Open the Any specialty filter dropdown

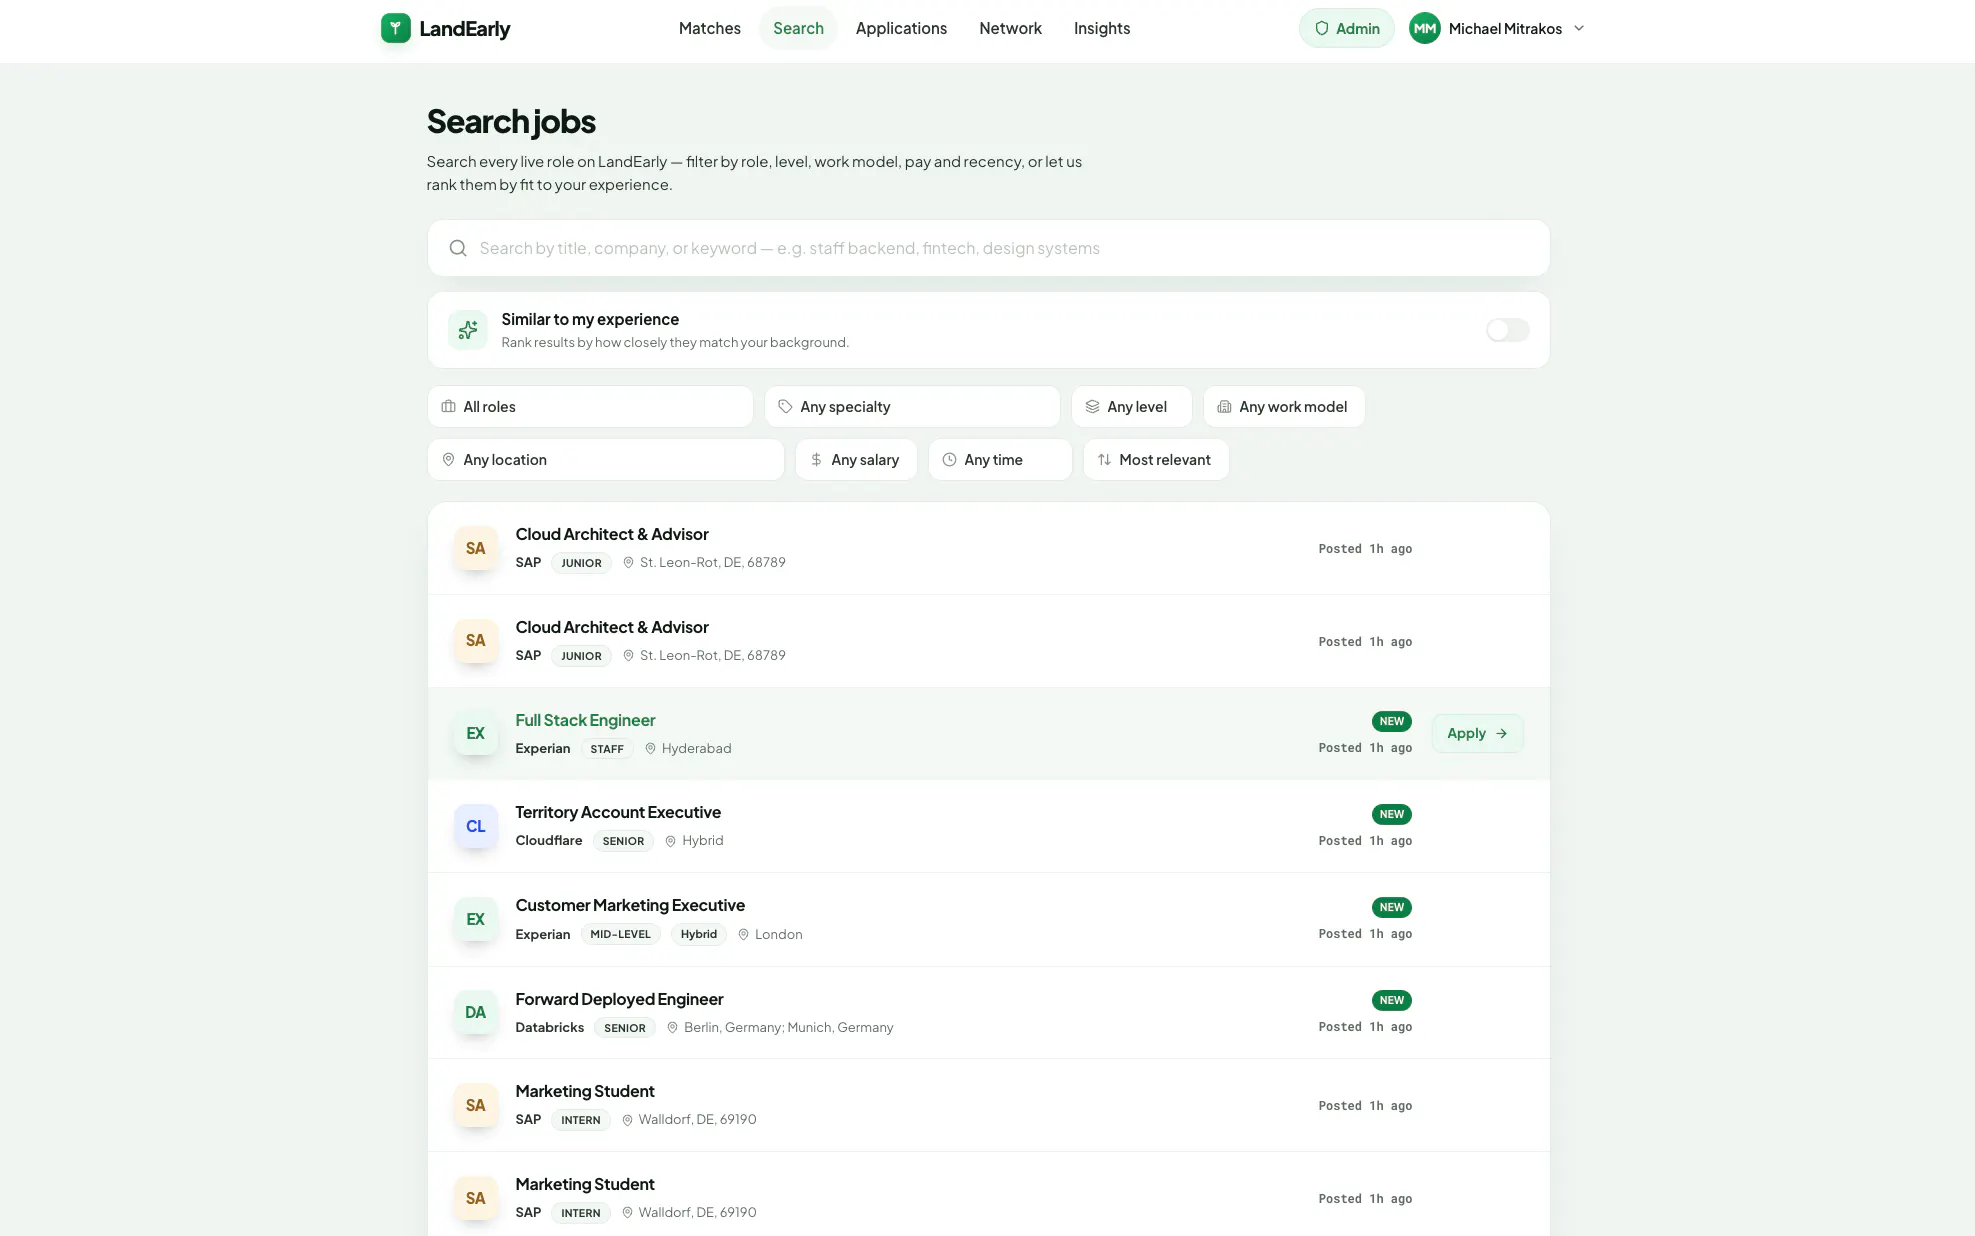(x=912, y=407)
